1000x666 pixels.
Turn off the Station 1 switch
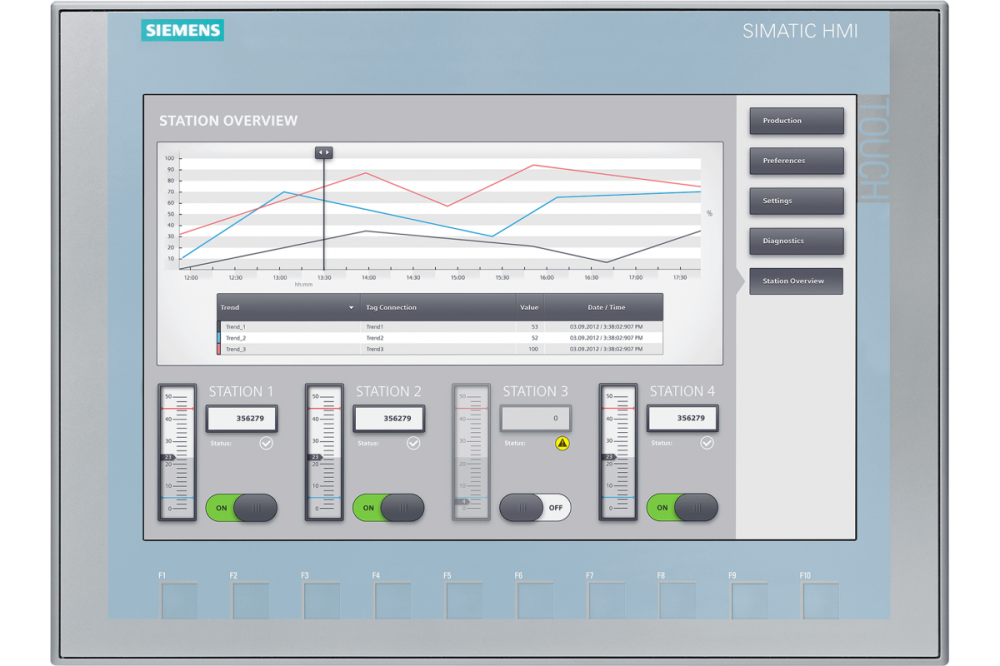(x=241, y=508)
